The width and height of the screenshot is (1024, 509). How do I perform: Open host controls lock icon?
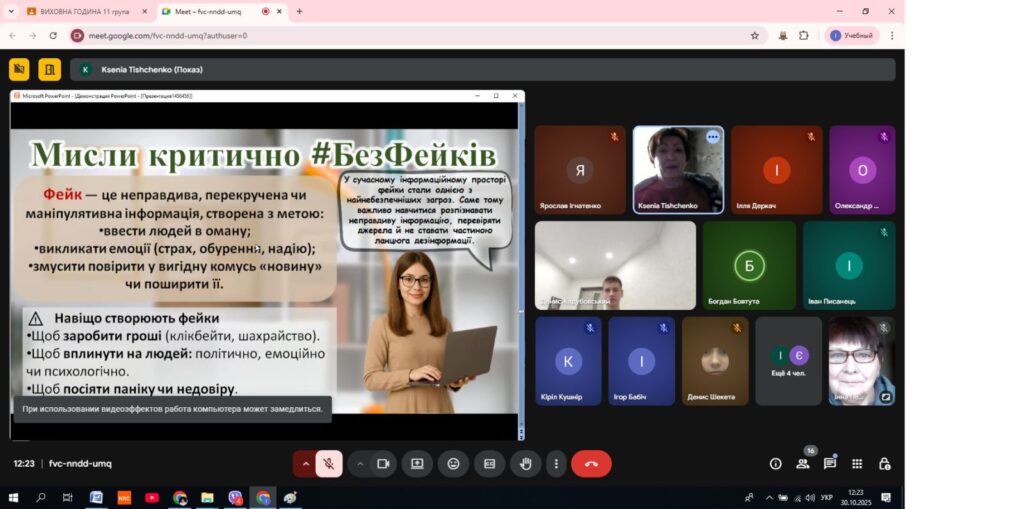(x=884, y=464)
